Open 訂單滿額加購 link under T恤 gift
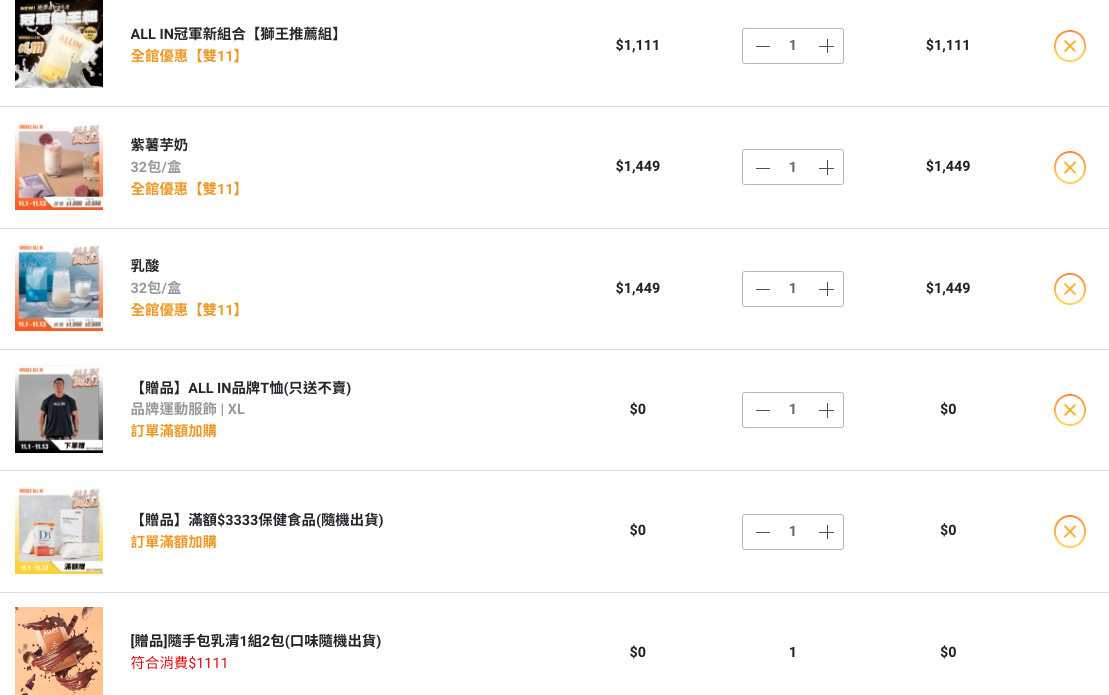Image resolution: width=1109 pixels, height=695 pixels. pos(173,431)
